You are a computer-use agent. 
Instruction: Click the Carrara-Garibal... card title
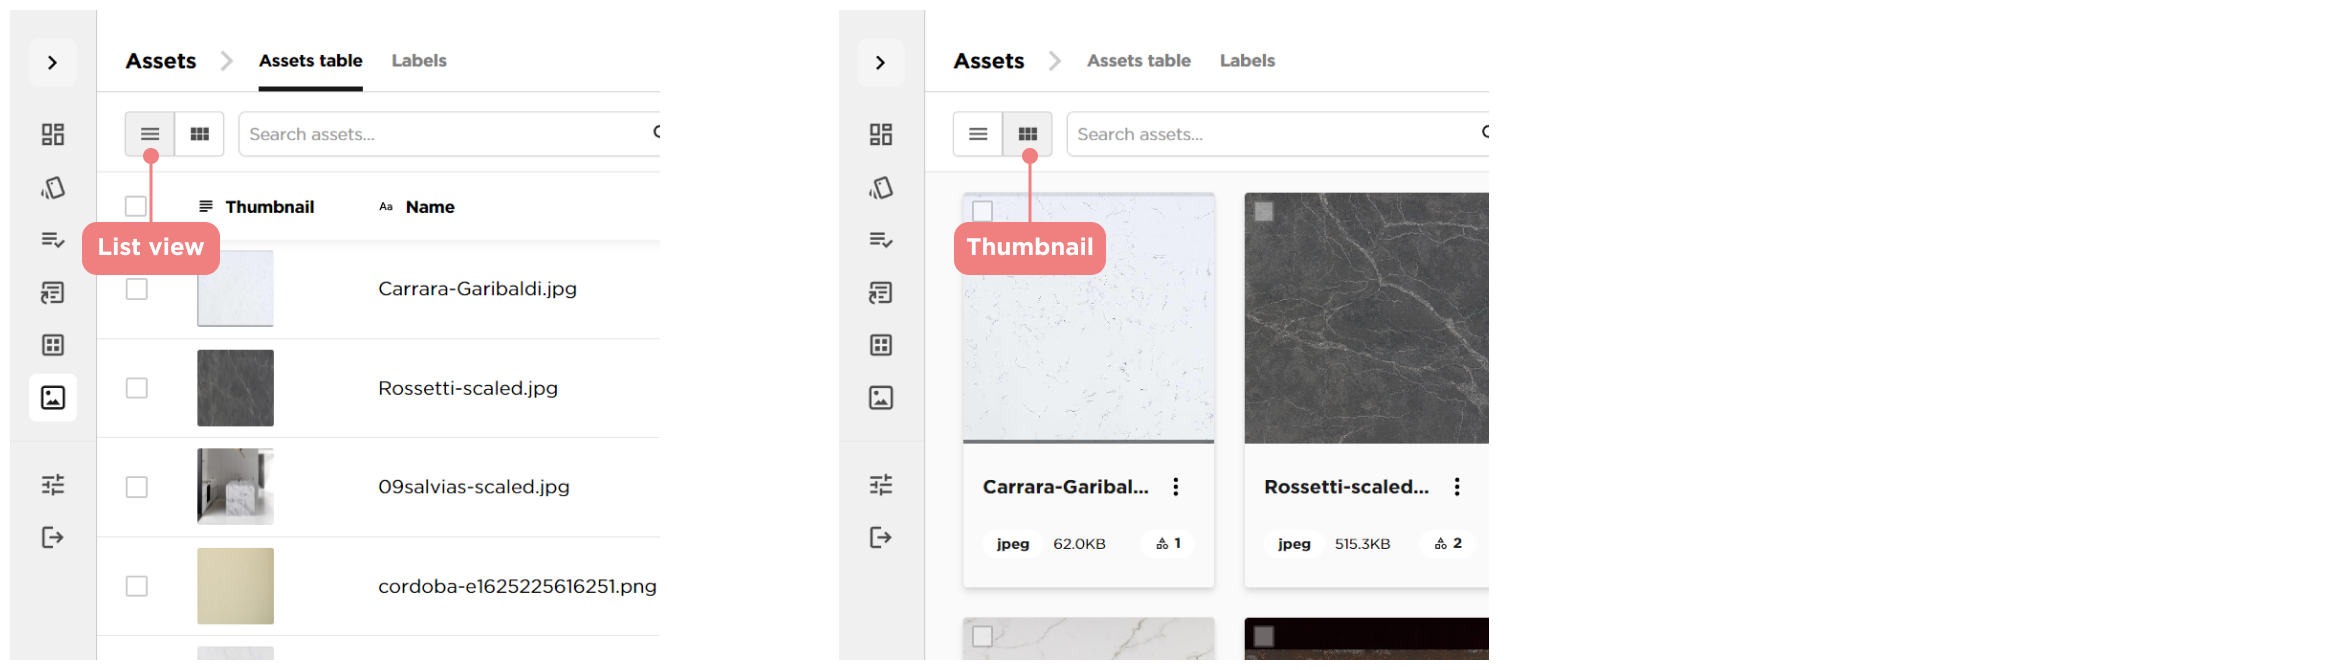[1065, 487]
